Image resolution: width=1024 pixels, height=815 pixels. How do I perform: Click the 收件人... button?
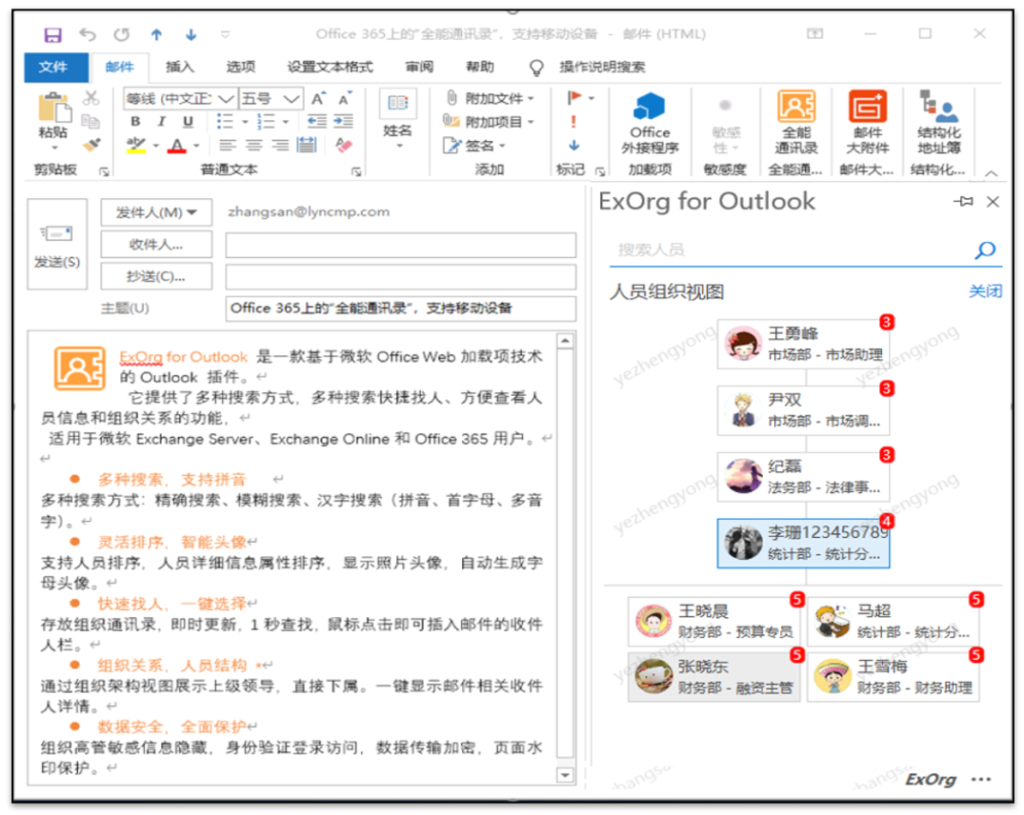click(156, 244)
